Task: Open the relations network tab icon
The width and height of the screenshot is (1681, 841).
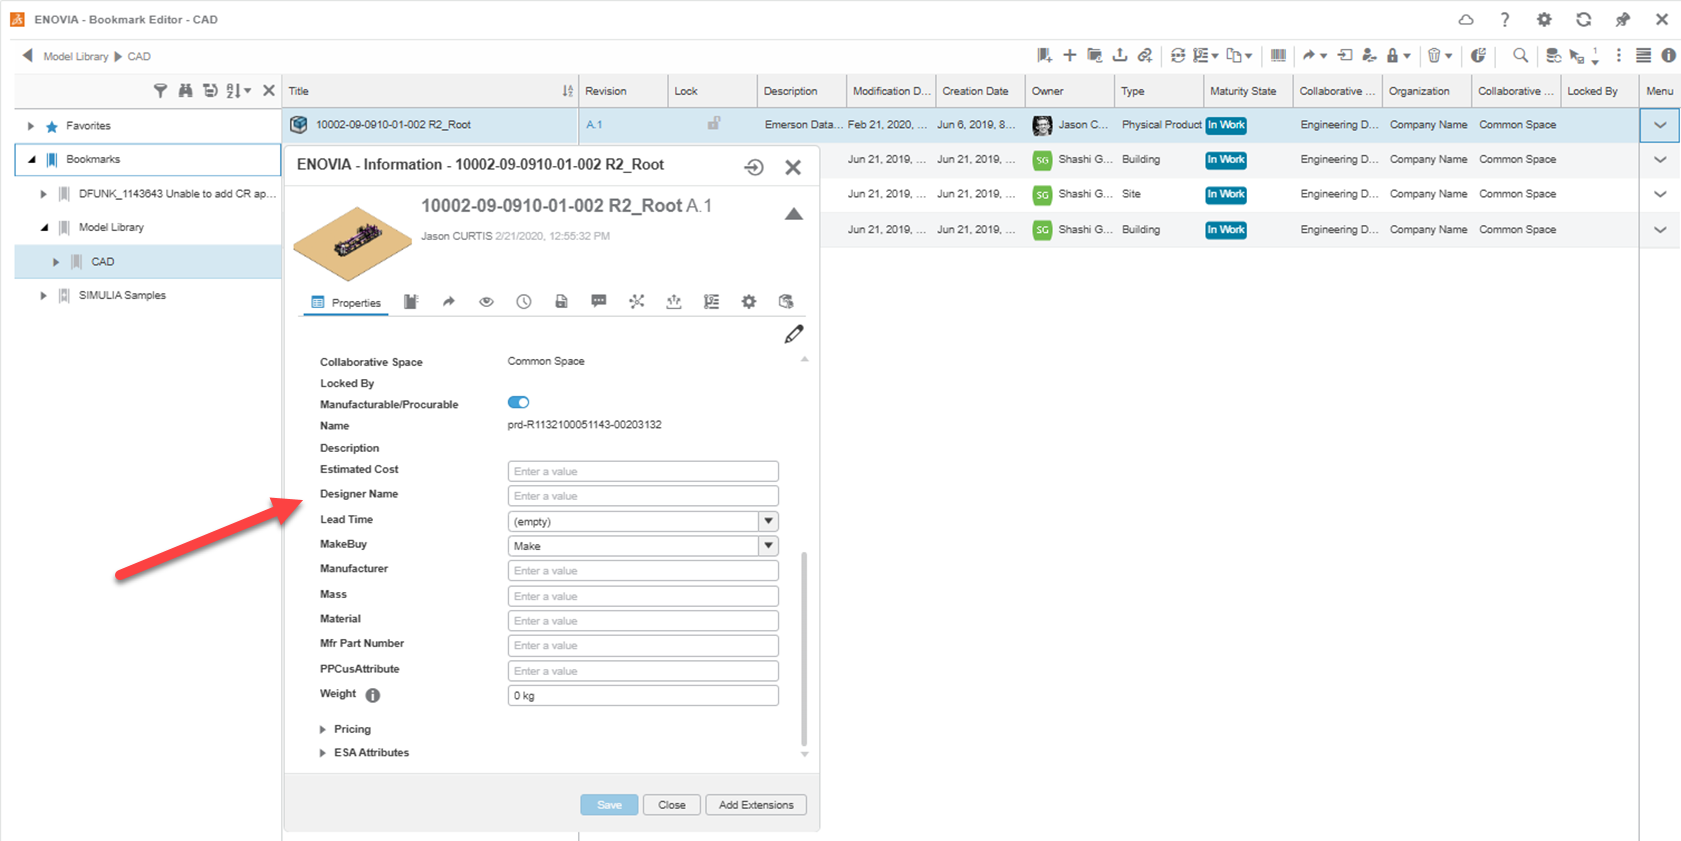Action: (636, 301)
